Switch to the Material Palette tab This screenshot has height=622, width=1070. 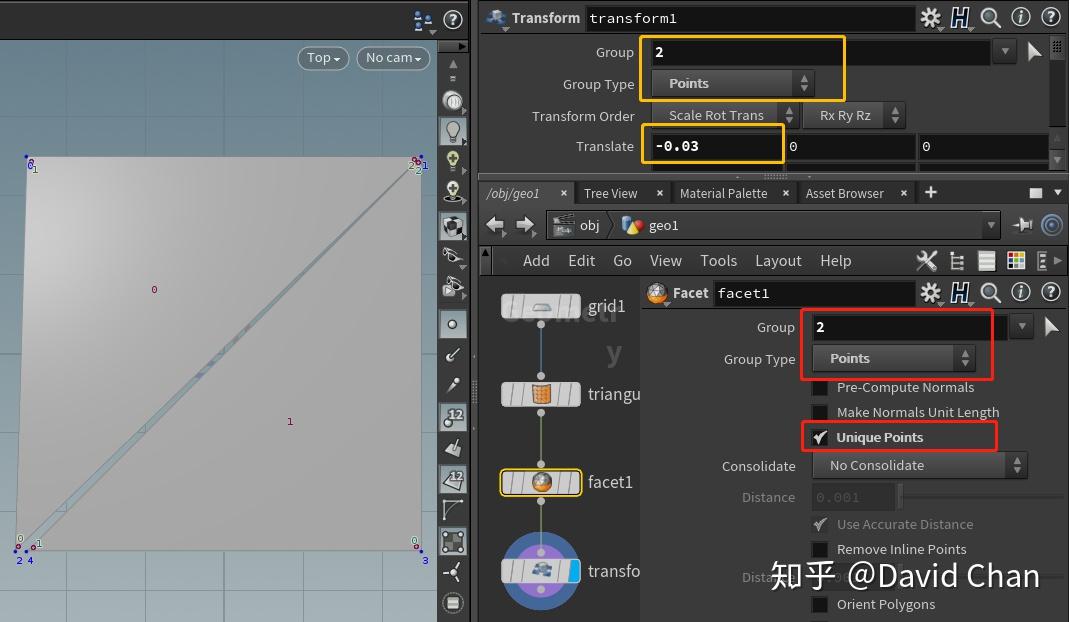[x=723, y=193]
